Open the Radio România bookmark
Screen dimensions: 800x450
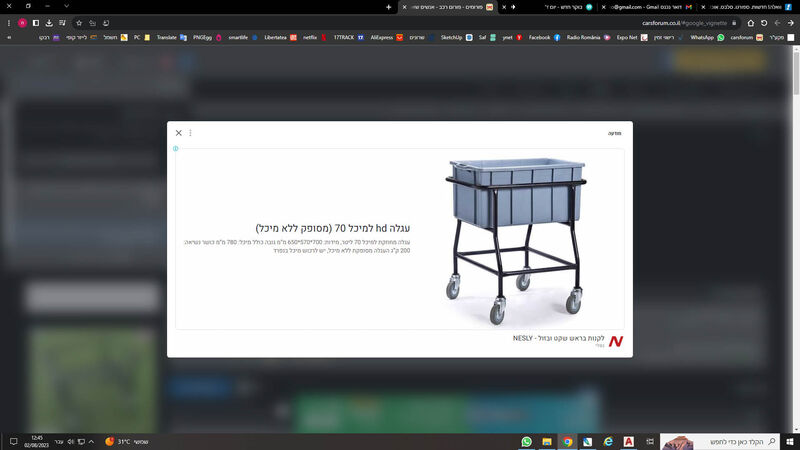tap(588, 37)
